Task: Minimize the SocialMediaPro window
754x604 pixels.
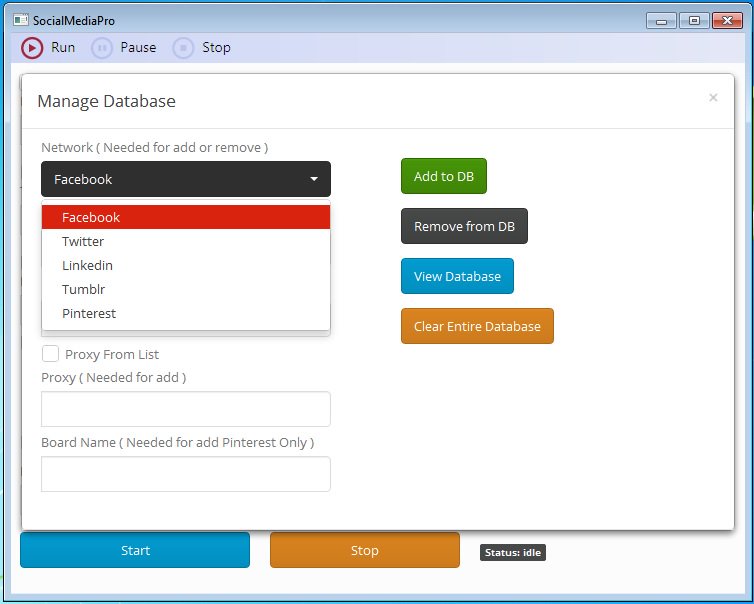Action: pos(662,21)
